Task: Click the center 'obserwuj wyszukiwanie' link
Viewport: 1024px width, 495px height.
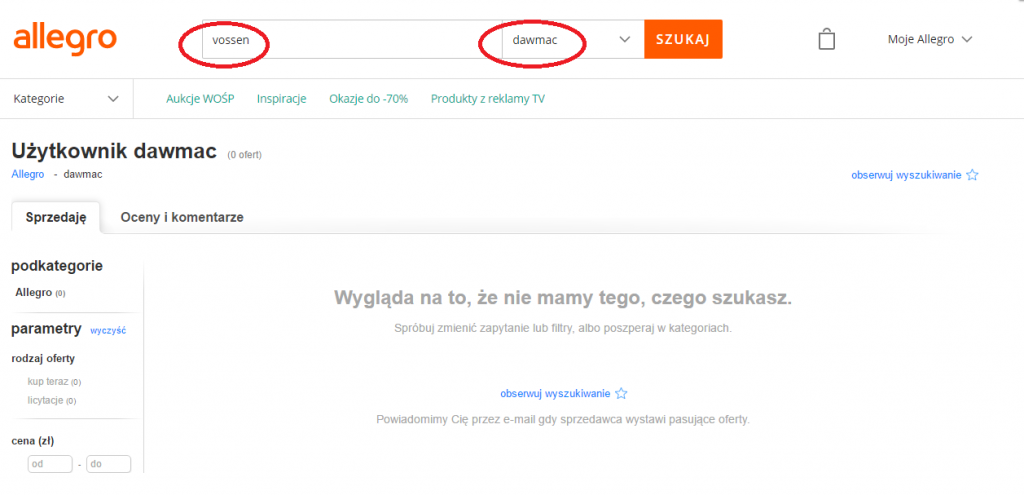Action: [x=555, y=394]
